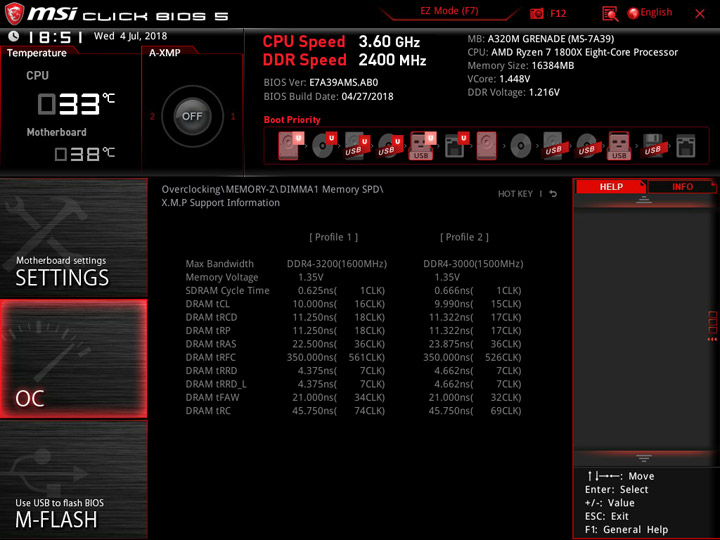Click the 18:51 system time display
This screenshot has height=540, width=720.
click(x=55, y=37)
